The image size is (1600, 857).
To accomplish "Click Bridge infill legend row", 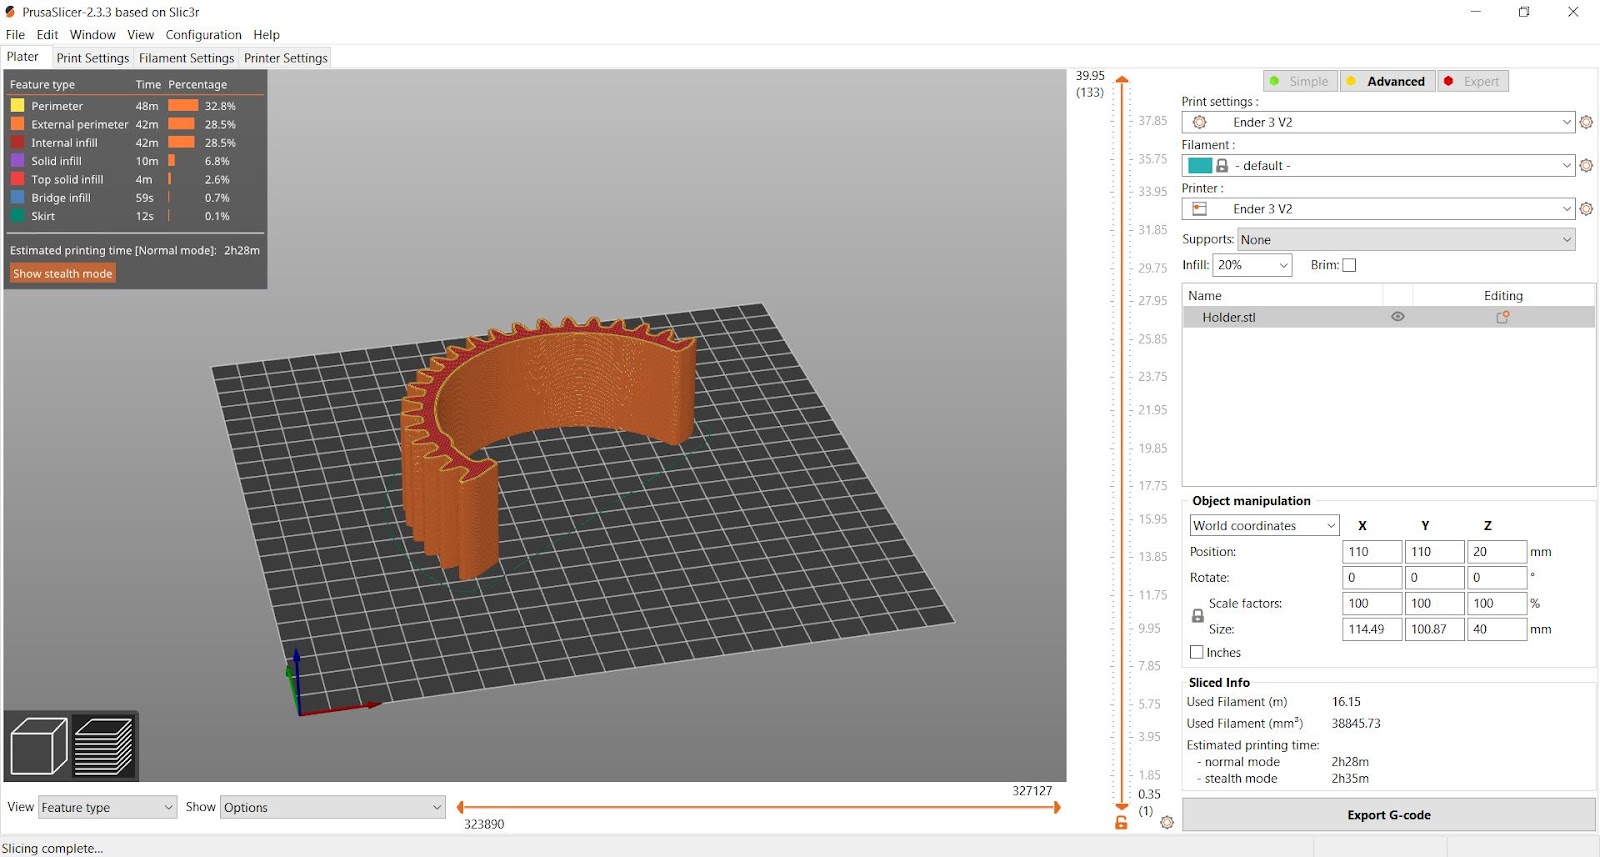I will (x=135, y=198).
